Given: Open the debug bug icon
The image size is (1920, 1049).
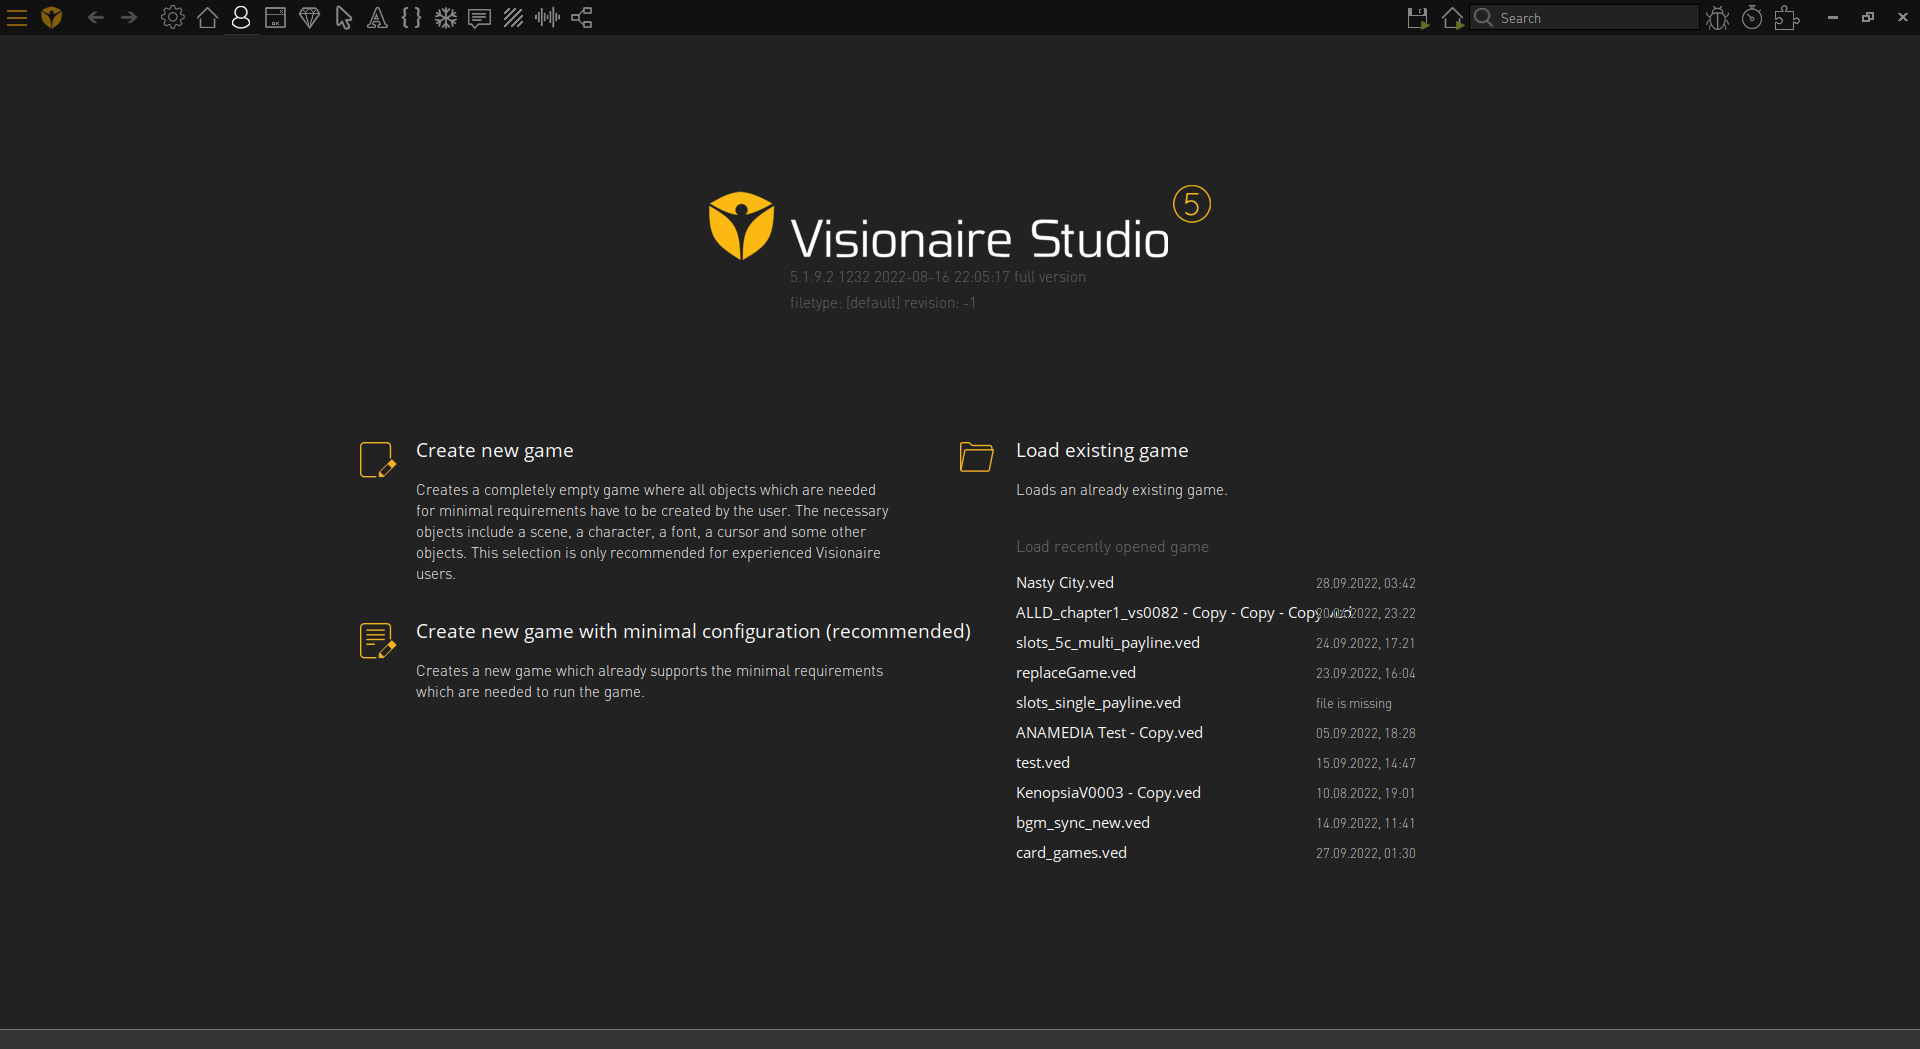Looking at the screenshot, I should 1718,18.
